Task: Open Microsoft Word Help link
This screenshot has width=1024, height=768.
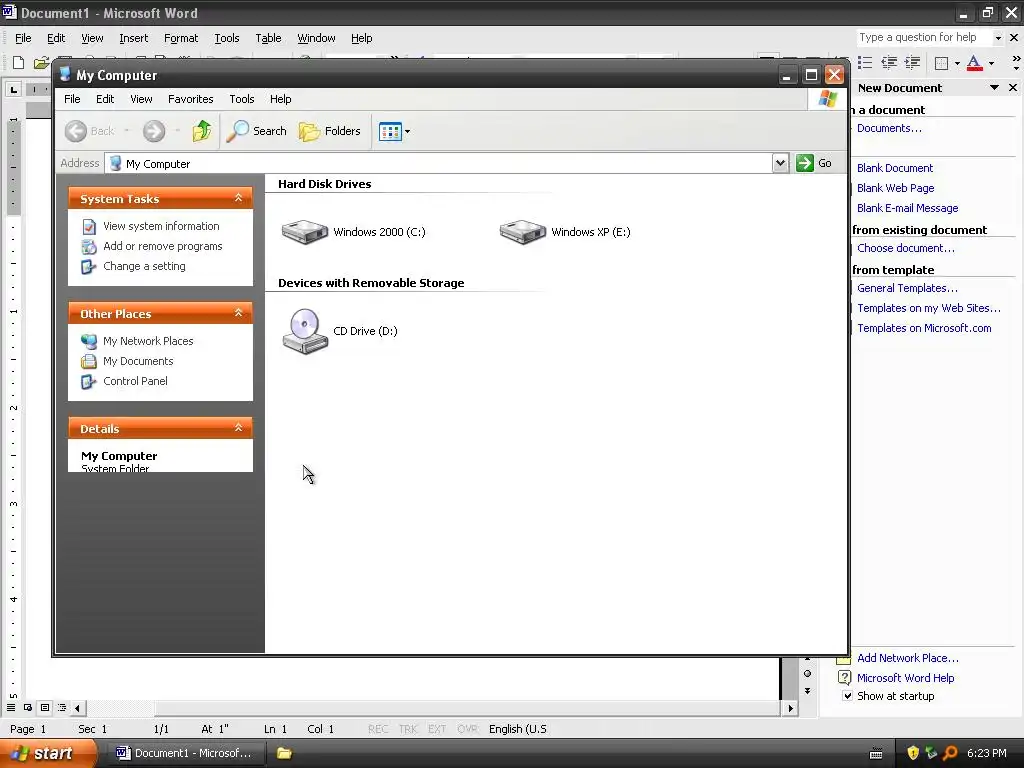Action: pos(905,678)
